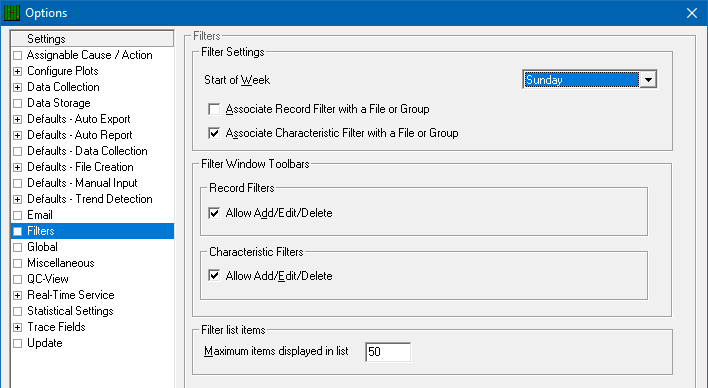Open the Start of Week dropdown

pyautogui.click(x=648, y=80)
